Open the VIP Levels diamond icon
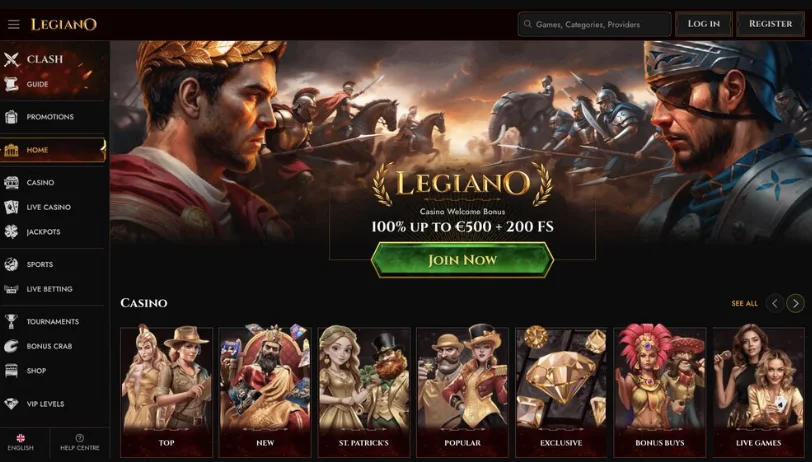This screenshot has height=462, width=812. 11,403
